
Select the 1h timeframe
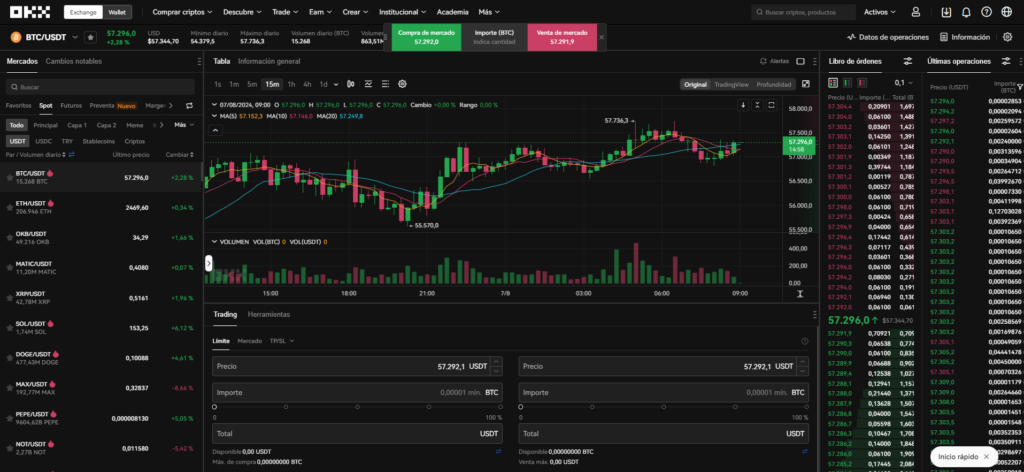pos(291,84)
